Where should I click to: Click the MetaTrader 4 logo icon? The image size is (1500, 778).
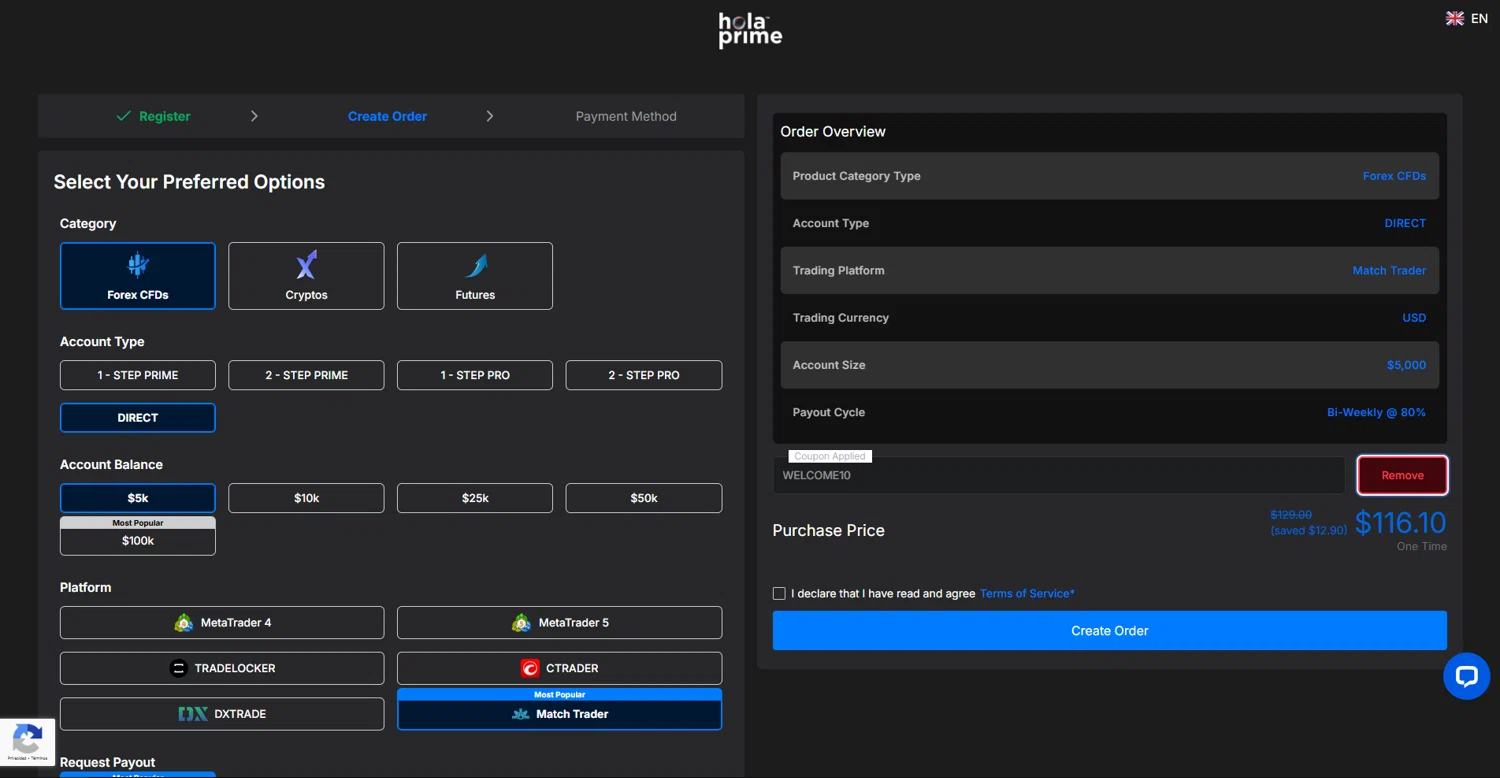[184, 623]
